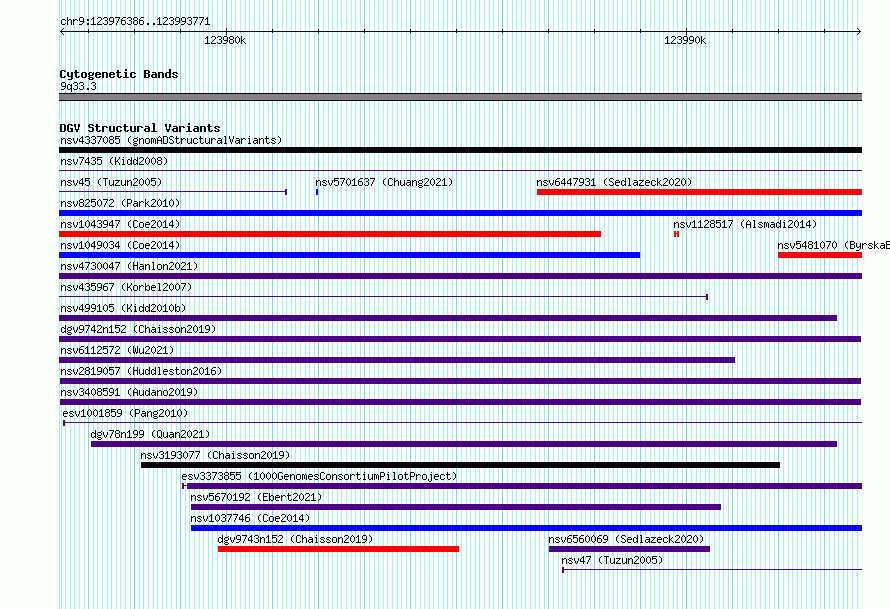Image resolution: width=890 pixels, height=609 pixels.
Task: Click the 123990k ruler tick label
Action: point(685,40)
